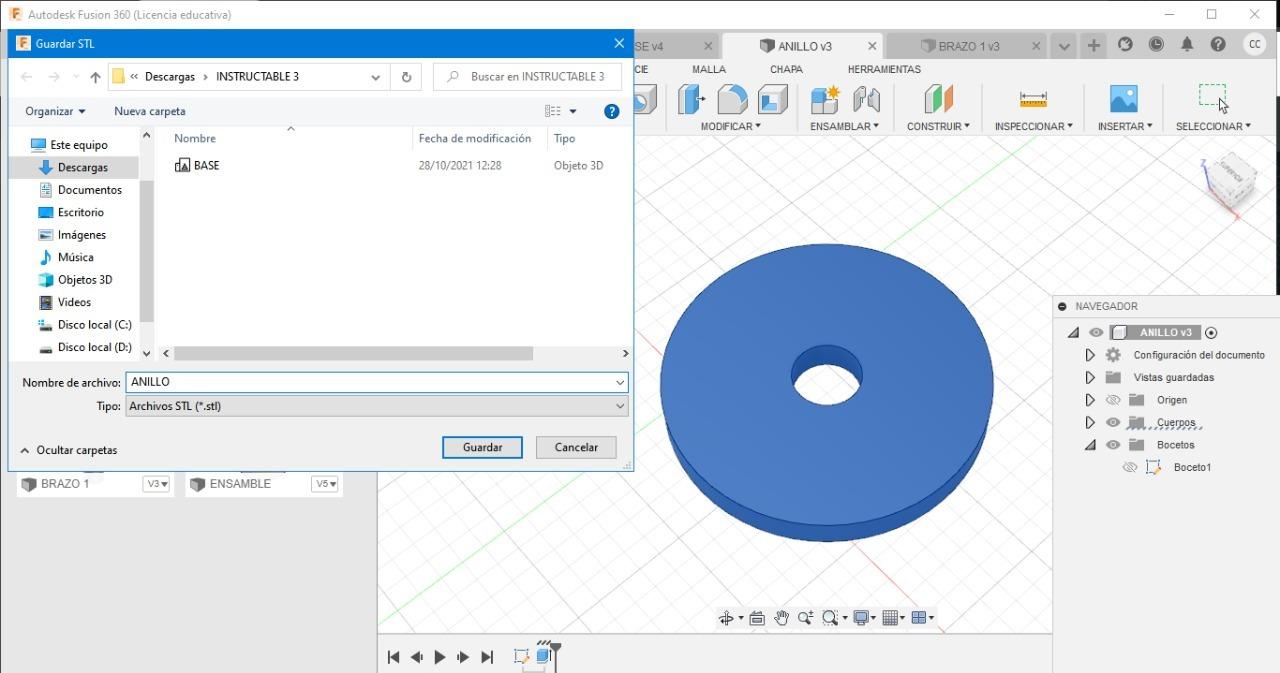Click the extensions icon beside new tab
This screenshot has height=673, width=1280.
click(x=1125, y=45)
